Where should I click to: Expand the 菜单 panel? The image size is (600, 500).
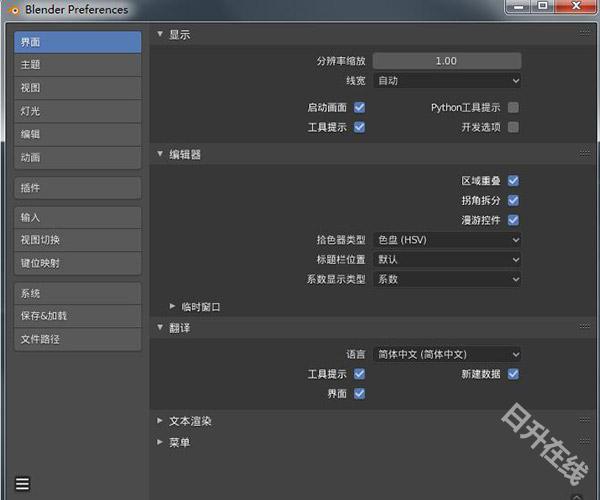pos(160,442)
